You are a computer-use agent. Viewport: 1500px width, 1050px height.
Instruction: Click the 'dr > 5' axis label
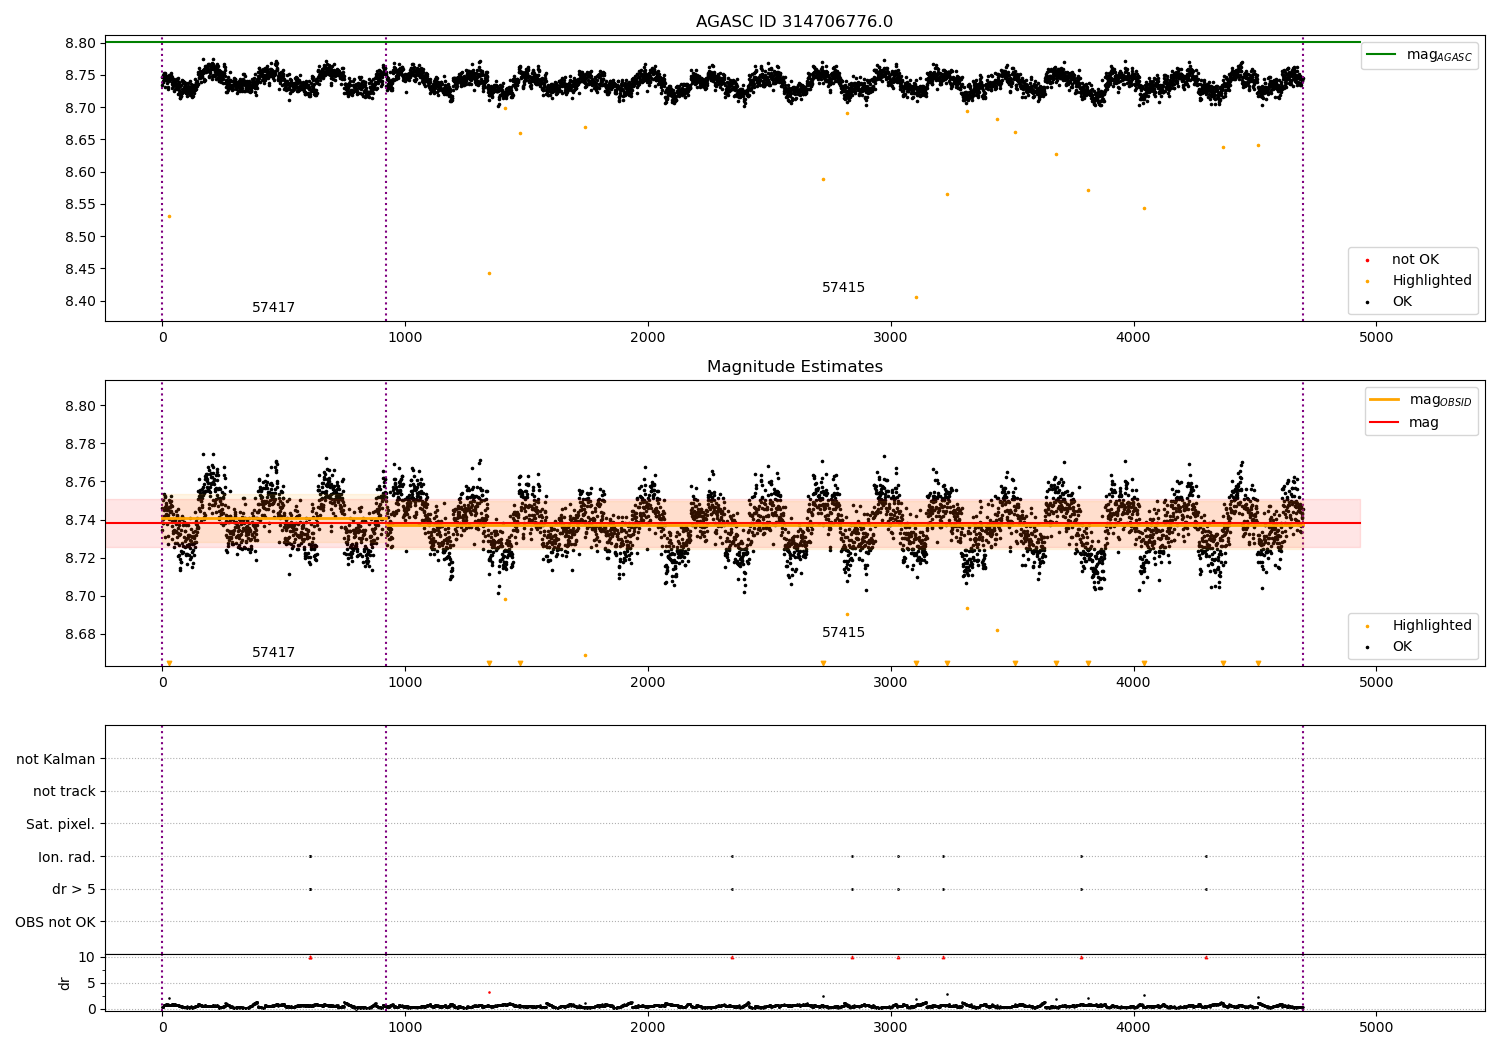coord(74,890)
